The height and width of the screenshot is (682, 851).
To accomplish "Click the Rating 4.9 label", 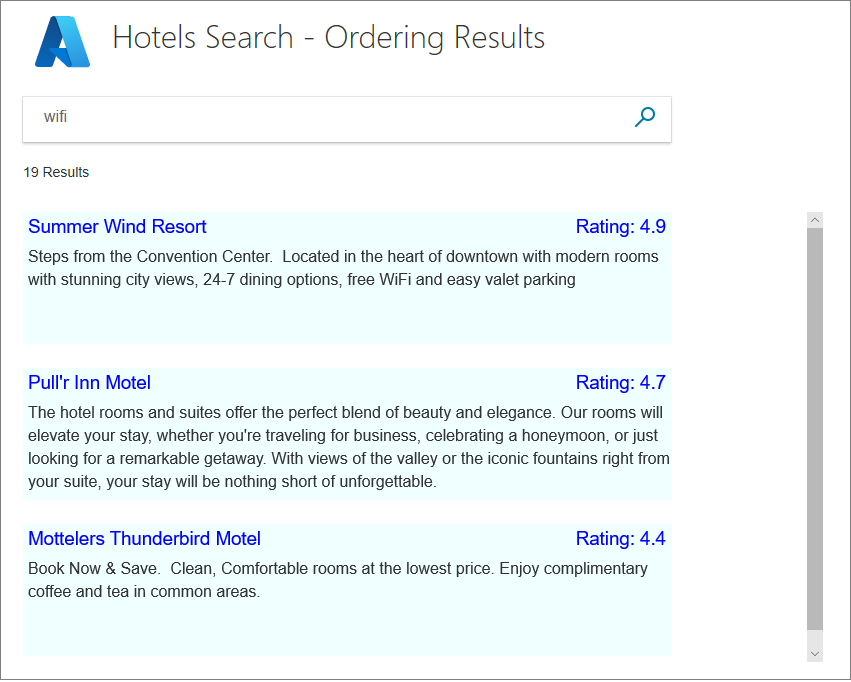I will 620,227.
